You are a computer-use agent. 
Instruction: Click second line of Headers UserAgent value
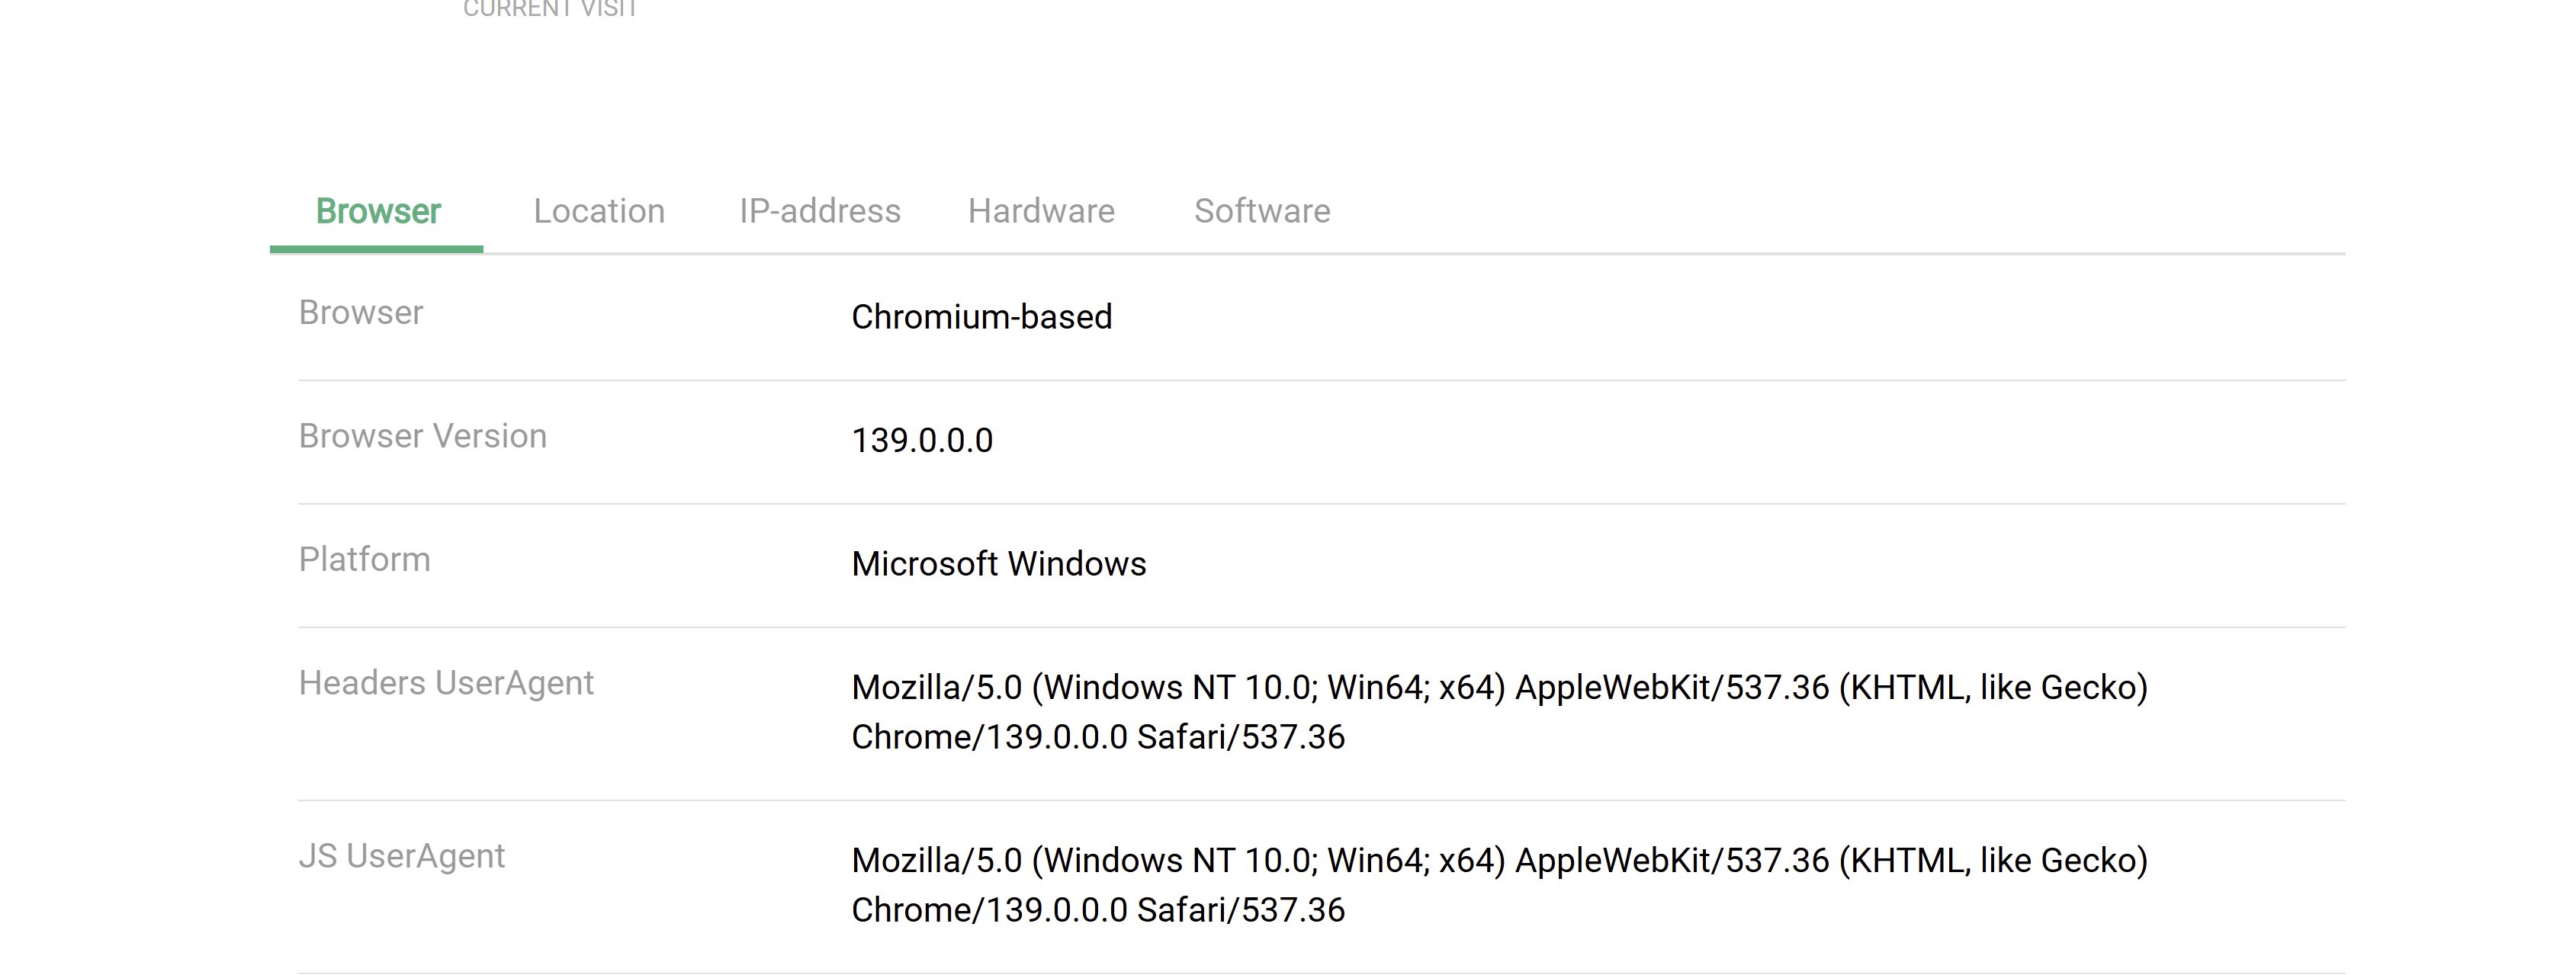click(1098, 737)
